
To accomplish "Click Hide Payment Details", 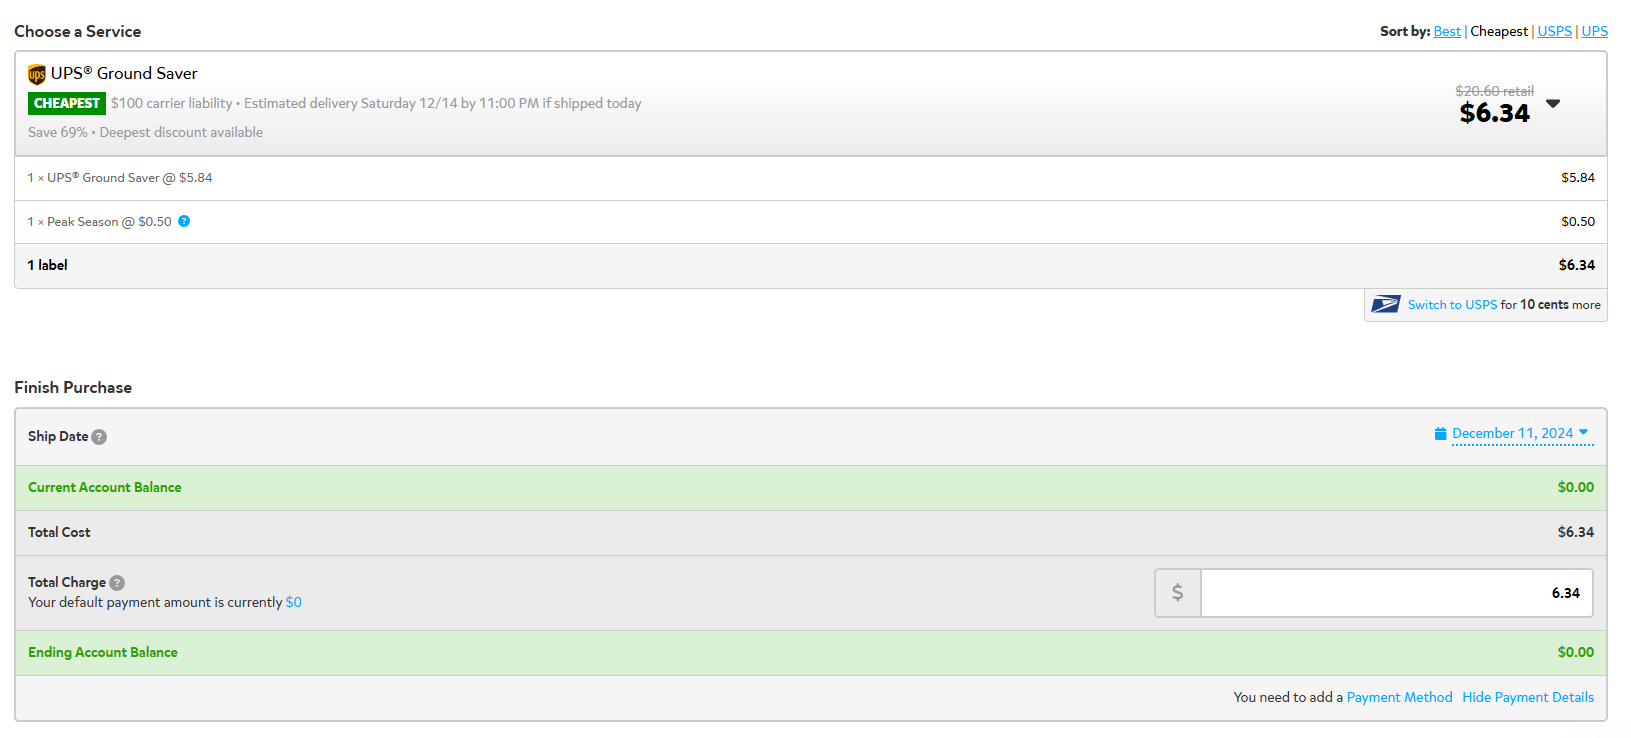I will (x=1528, y=697).
